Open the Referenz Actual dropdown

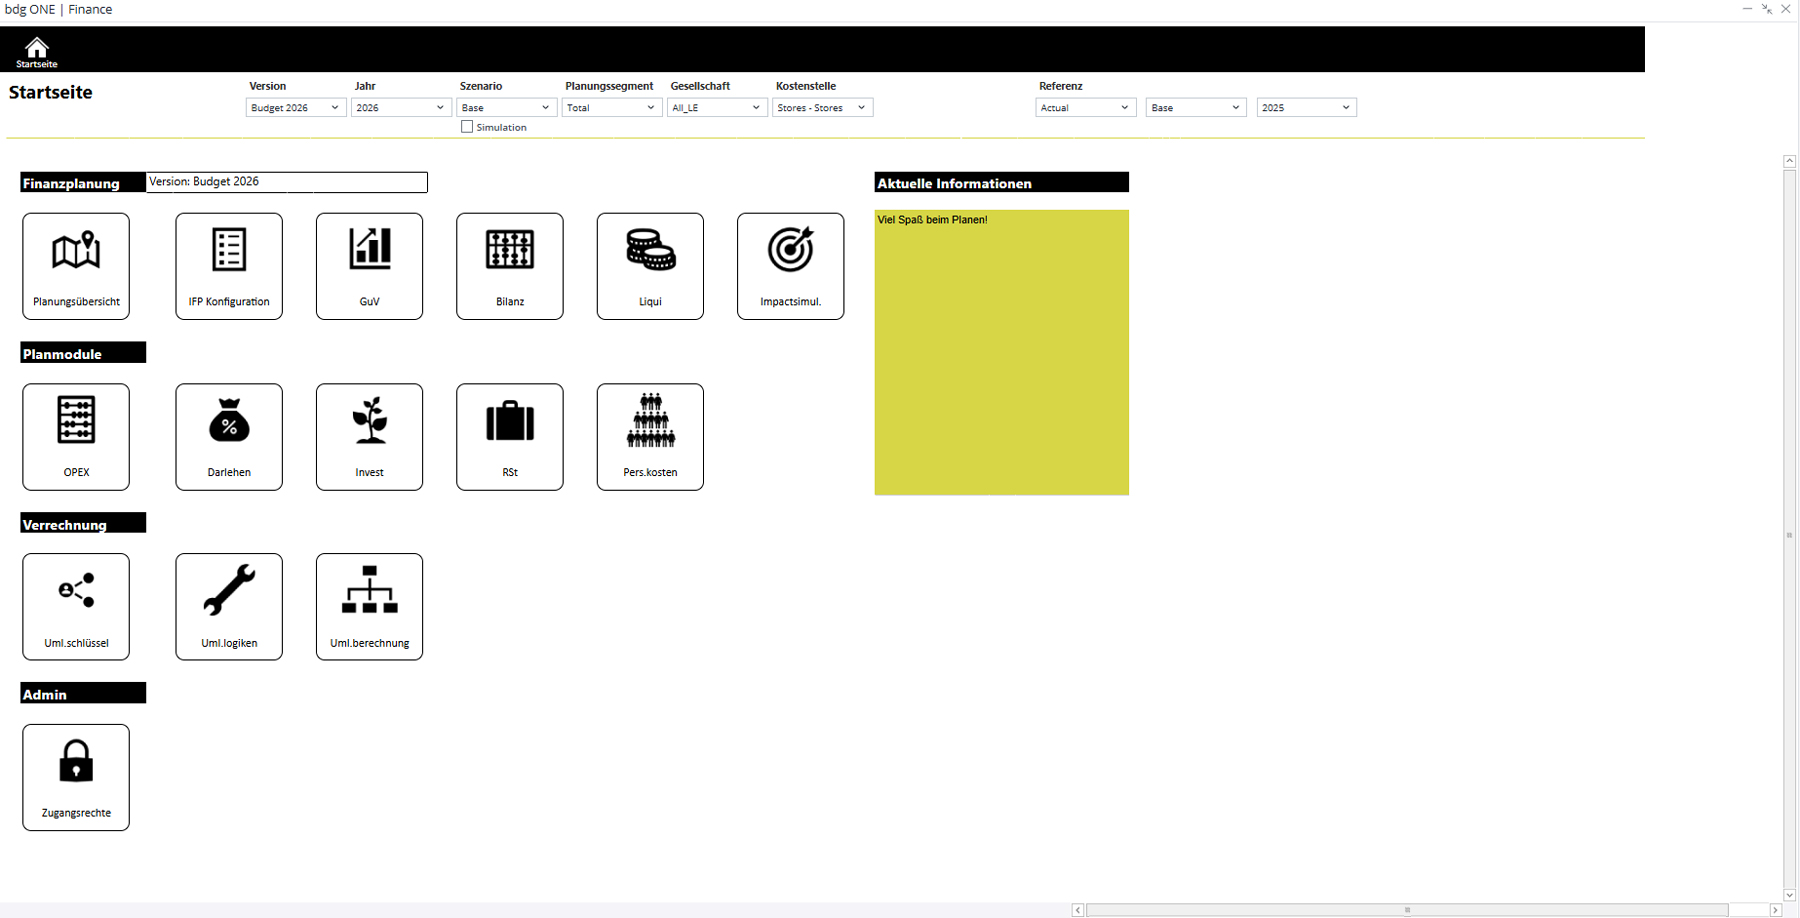pyautogui.click(x=1085, y=108)
